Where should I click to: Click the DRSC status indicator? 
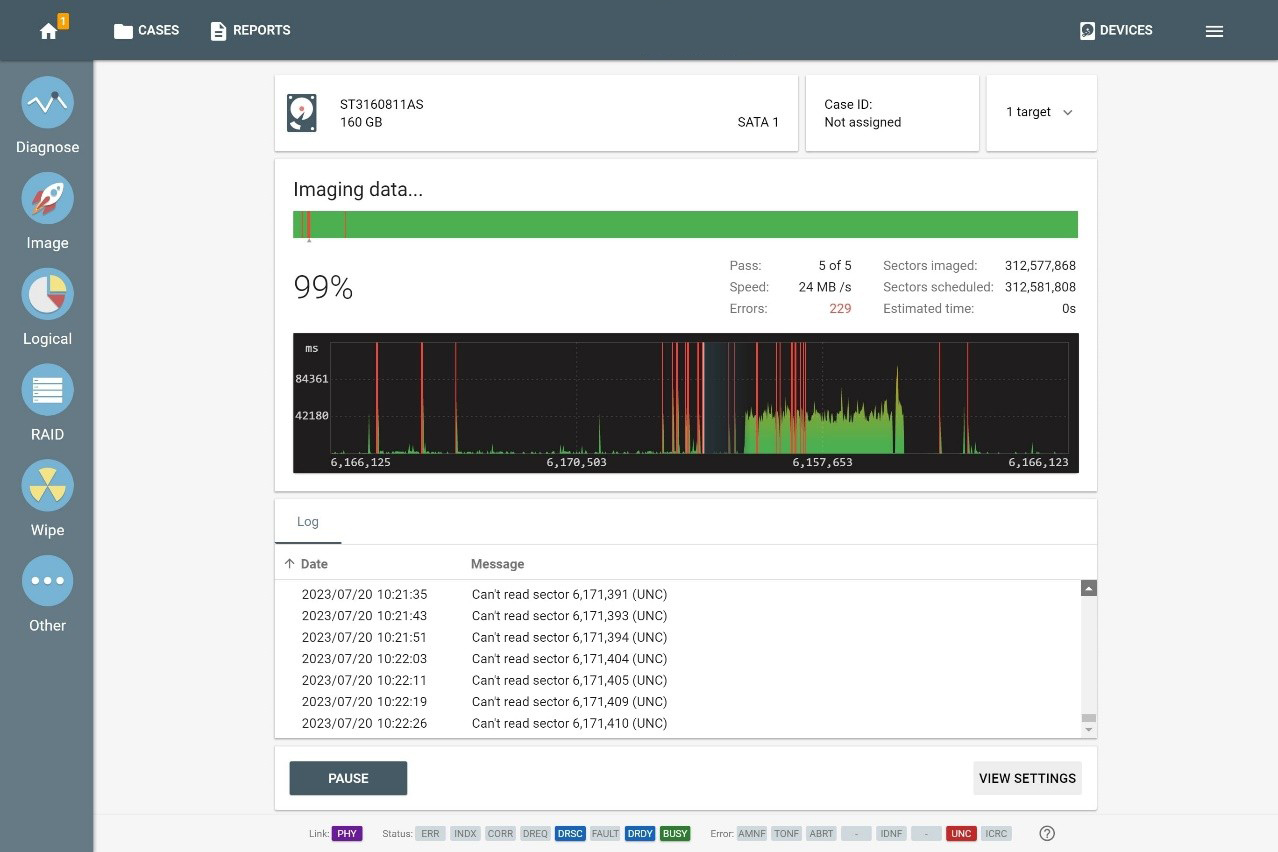[x=570, y=833]
